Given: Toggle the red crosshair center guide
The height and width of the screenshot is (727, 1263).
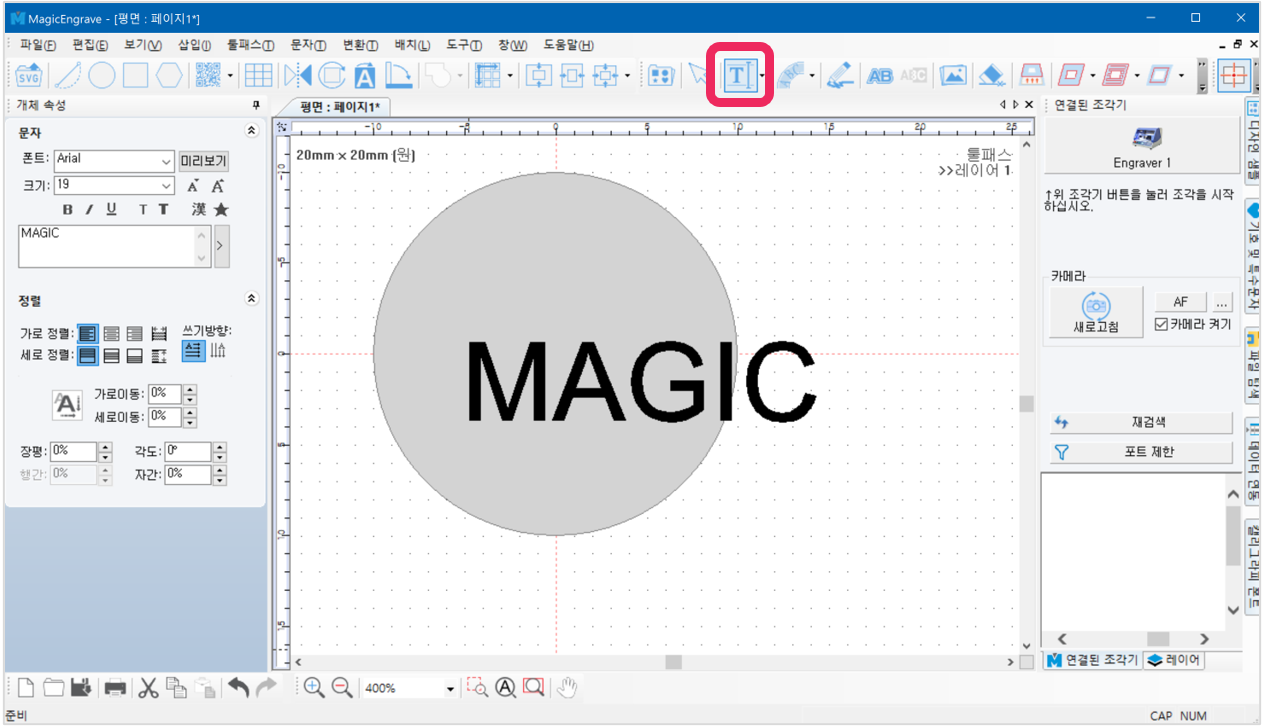Looking at the screenshot, I should point(1235,75).
